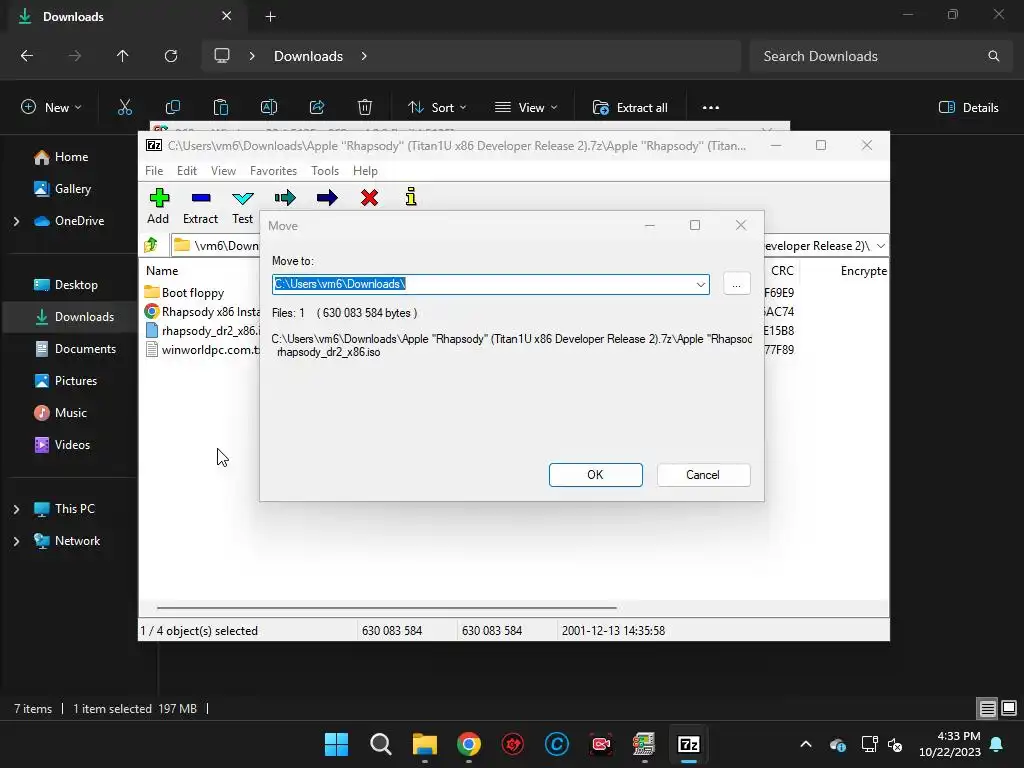Viewport: 1024px width, 768px height.
Task: Open the New dropdown in Explorer
Action: [x=52, y=108]
